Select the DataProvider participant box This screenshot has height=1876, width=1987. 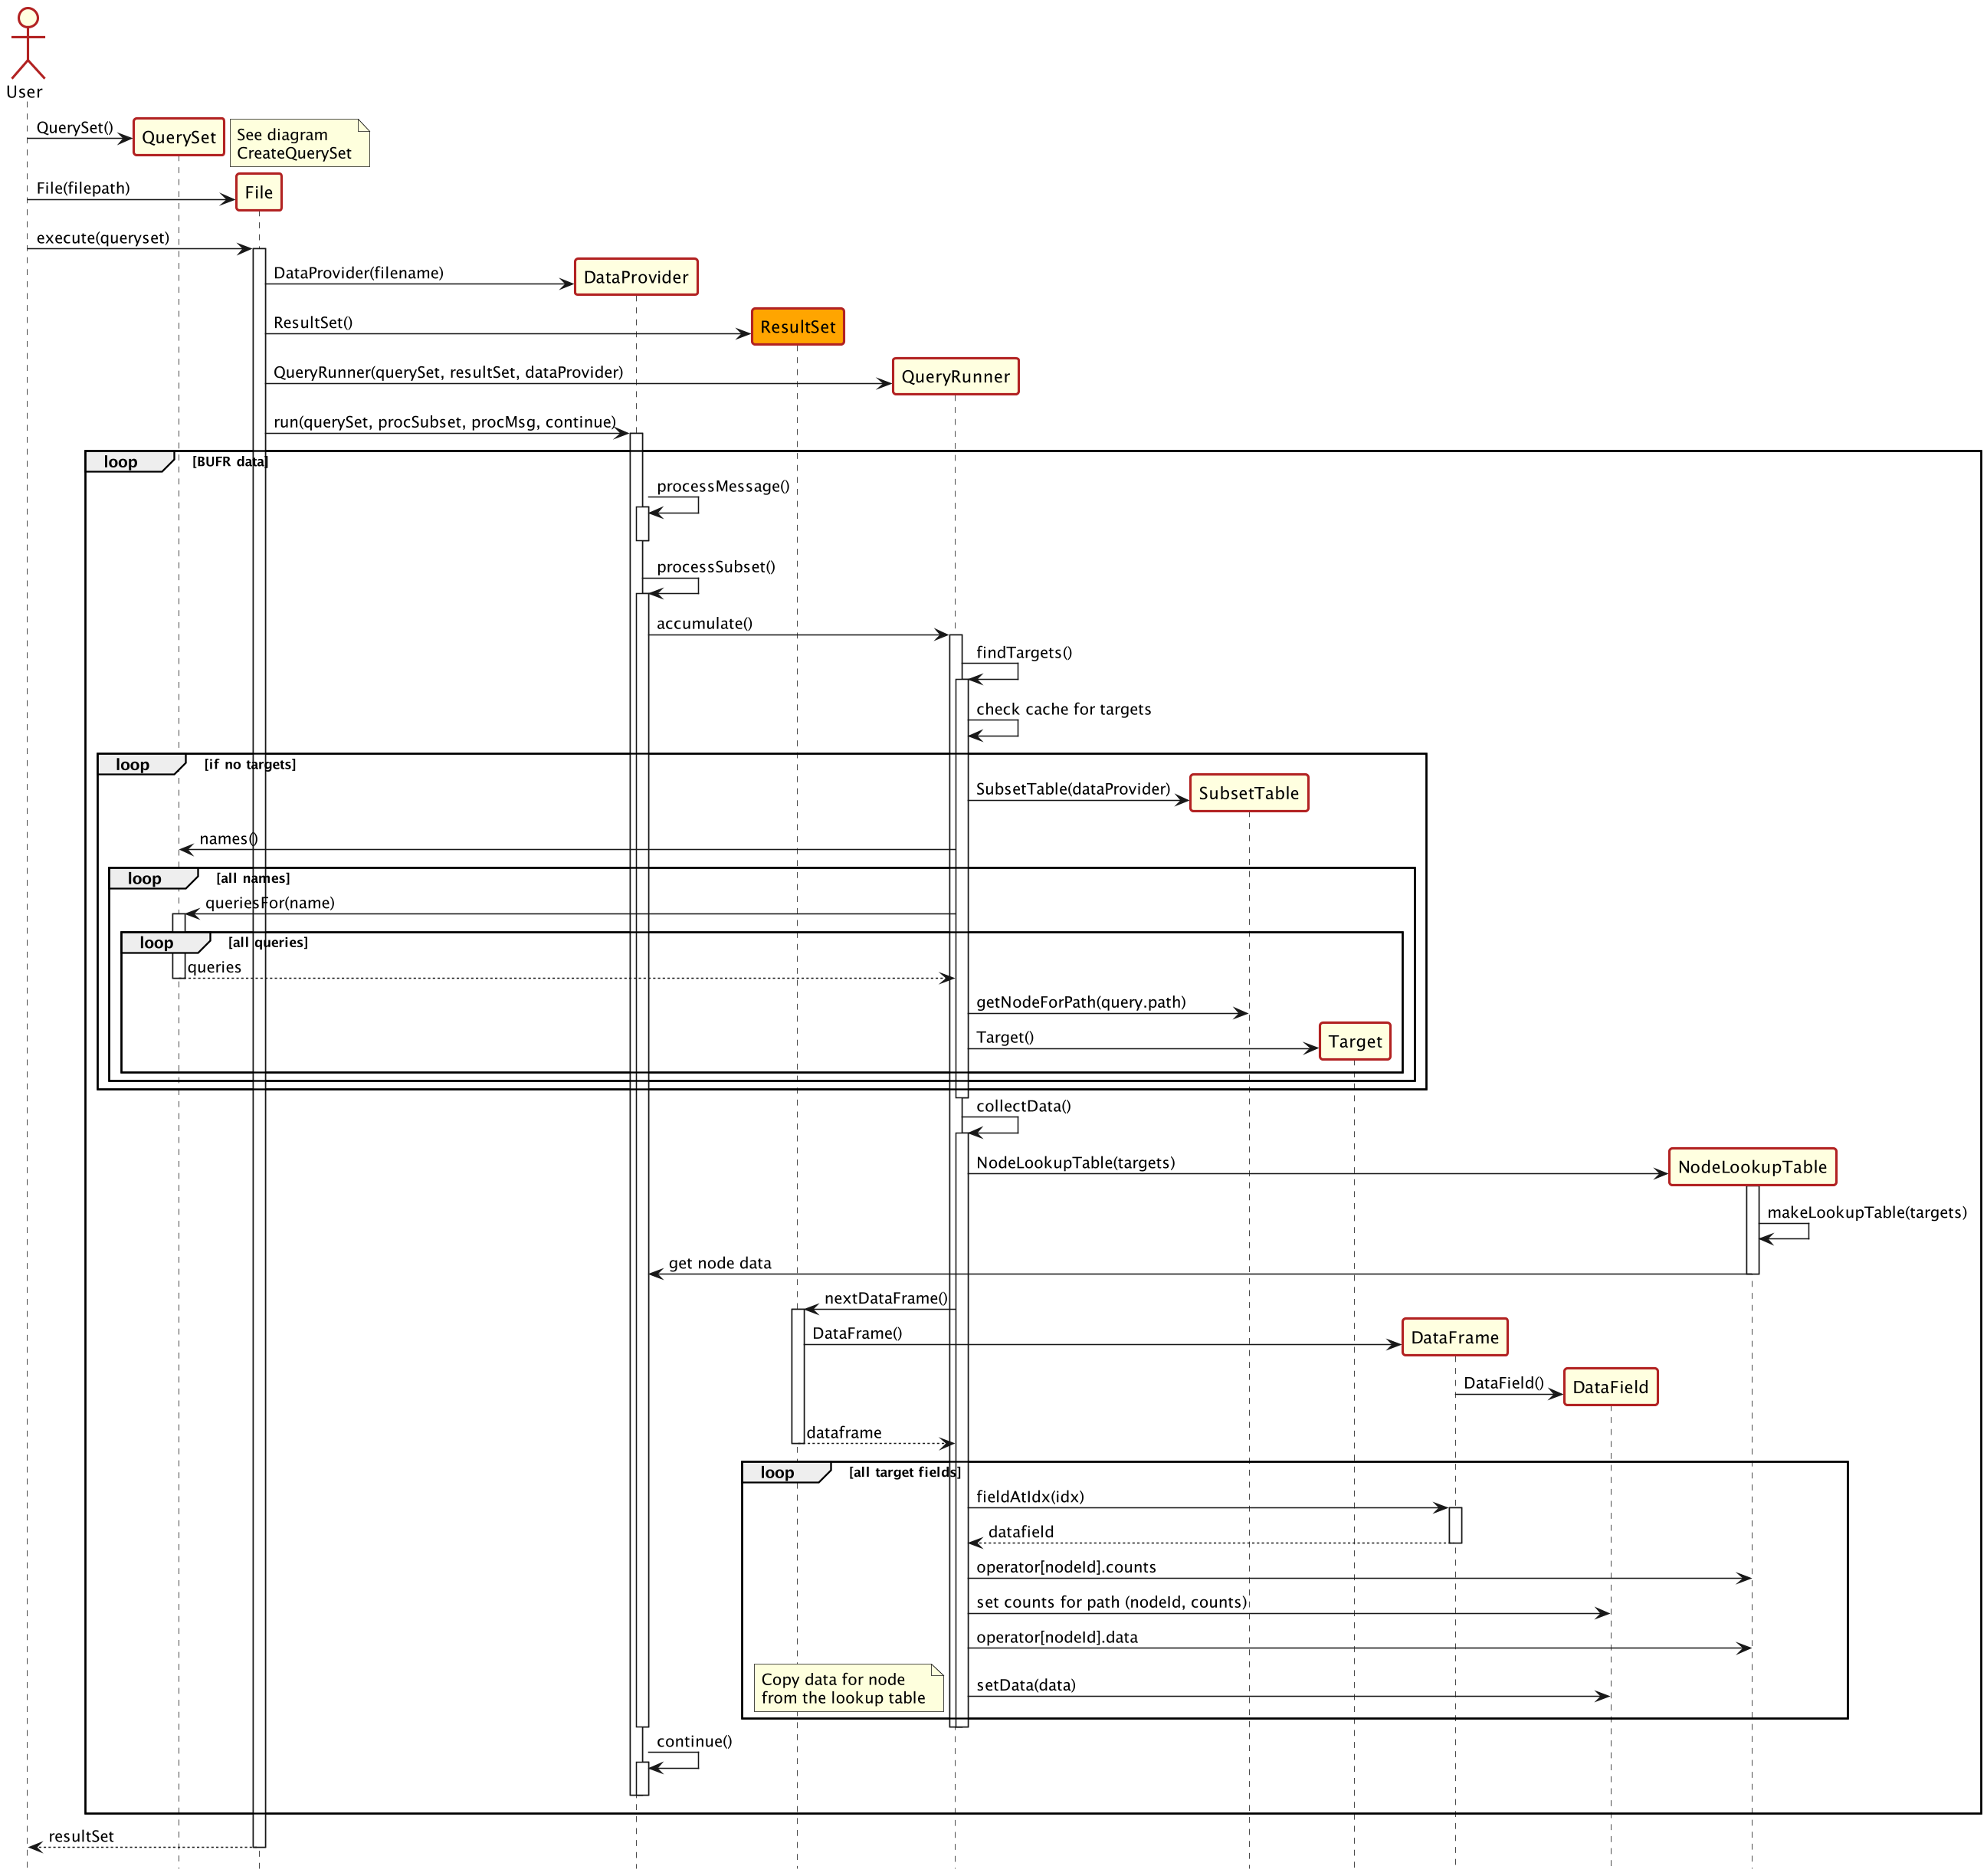[x=635, y=277]
